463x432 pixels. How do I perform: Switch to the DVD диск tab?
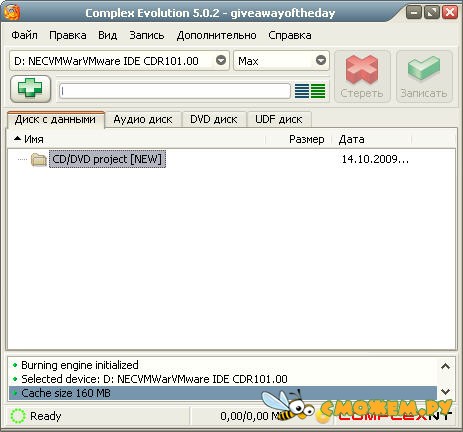[214, 119]
